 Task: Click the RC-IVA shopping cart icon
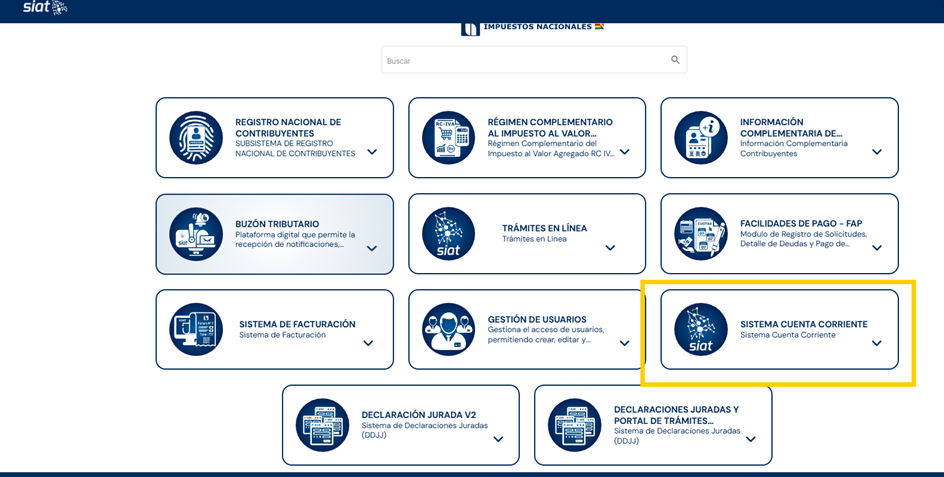[449, 137]
